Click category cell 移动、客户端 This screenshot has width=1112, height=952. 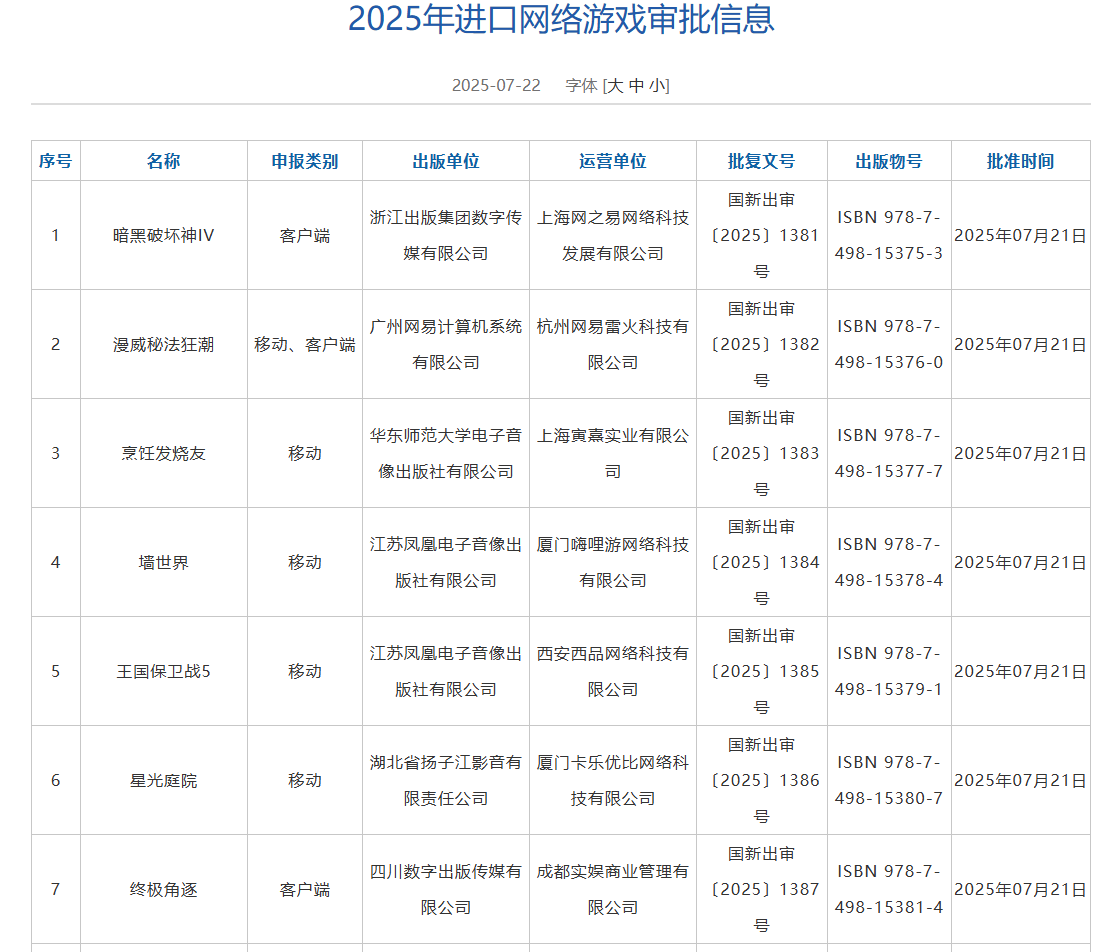[305, 345]
